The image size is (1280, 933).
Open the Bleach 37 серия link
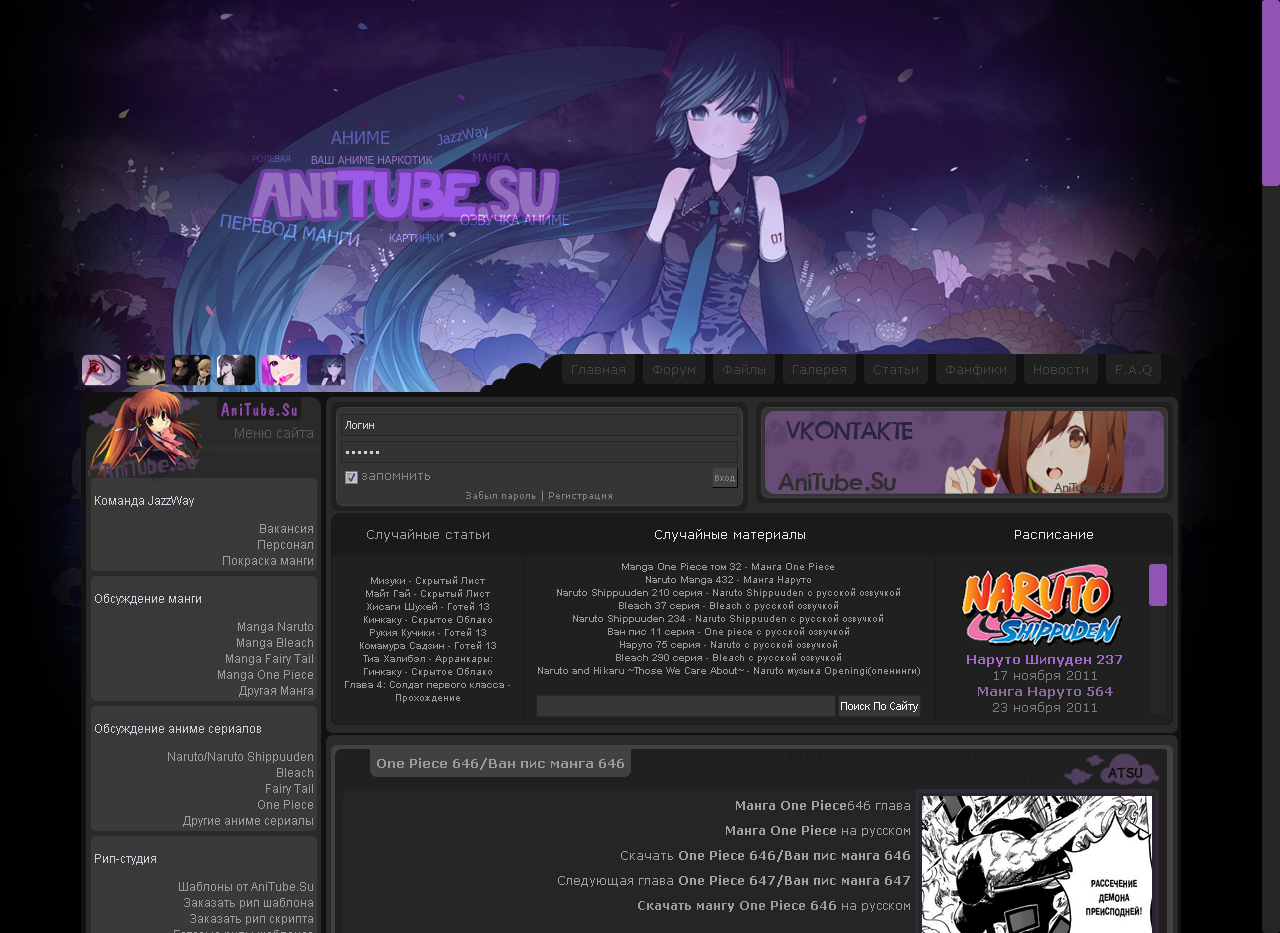(728, 606)
